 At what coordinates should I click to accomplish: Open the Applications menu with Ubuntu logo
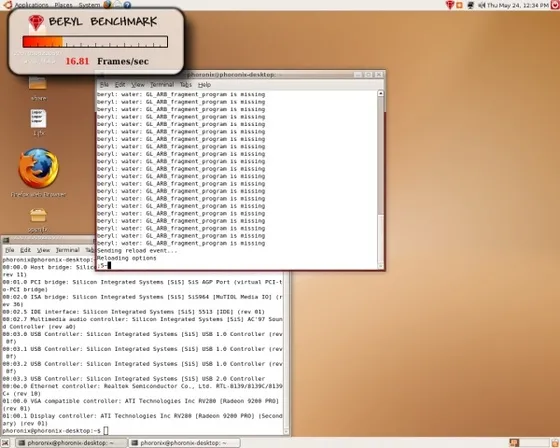[26, 5]
